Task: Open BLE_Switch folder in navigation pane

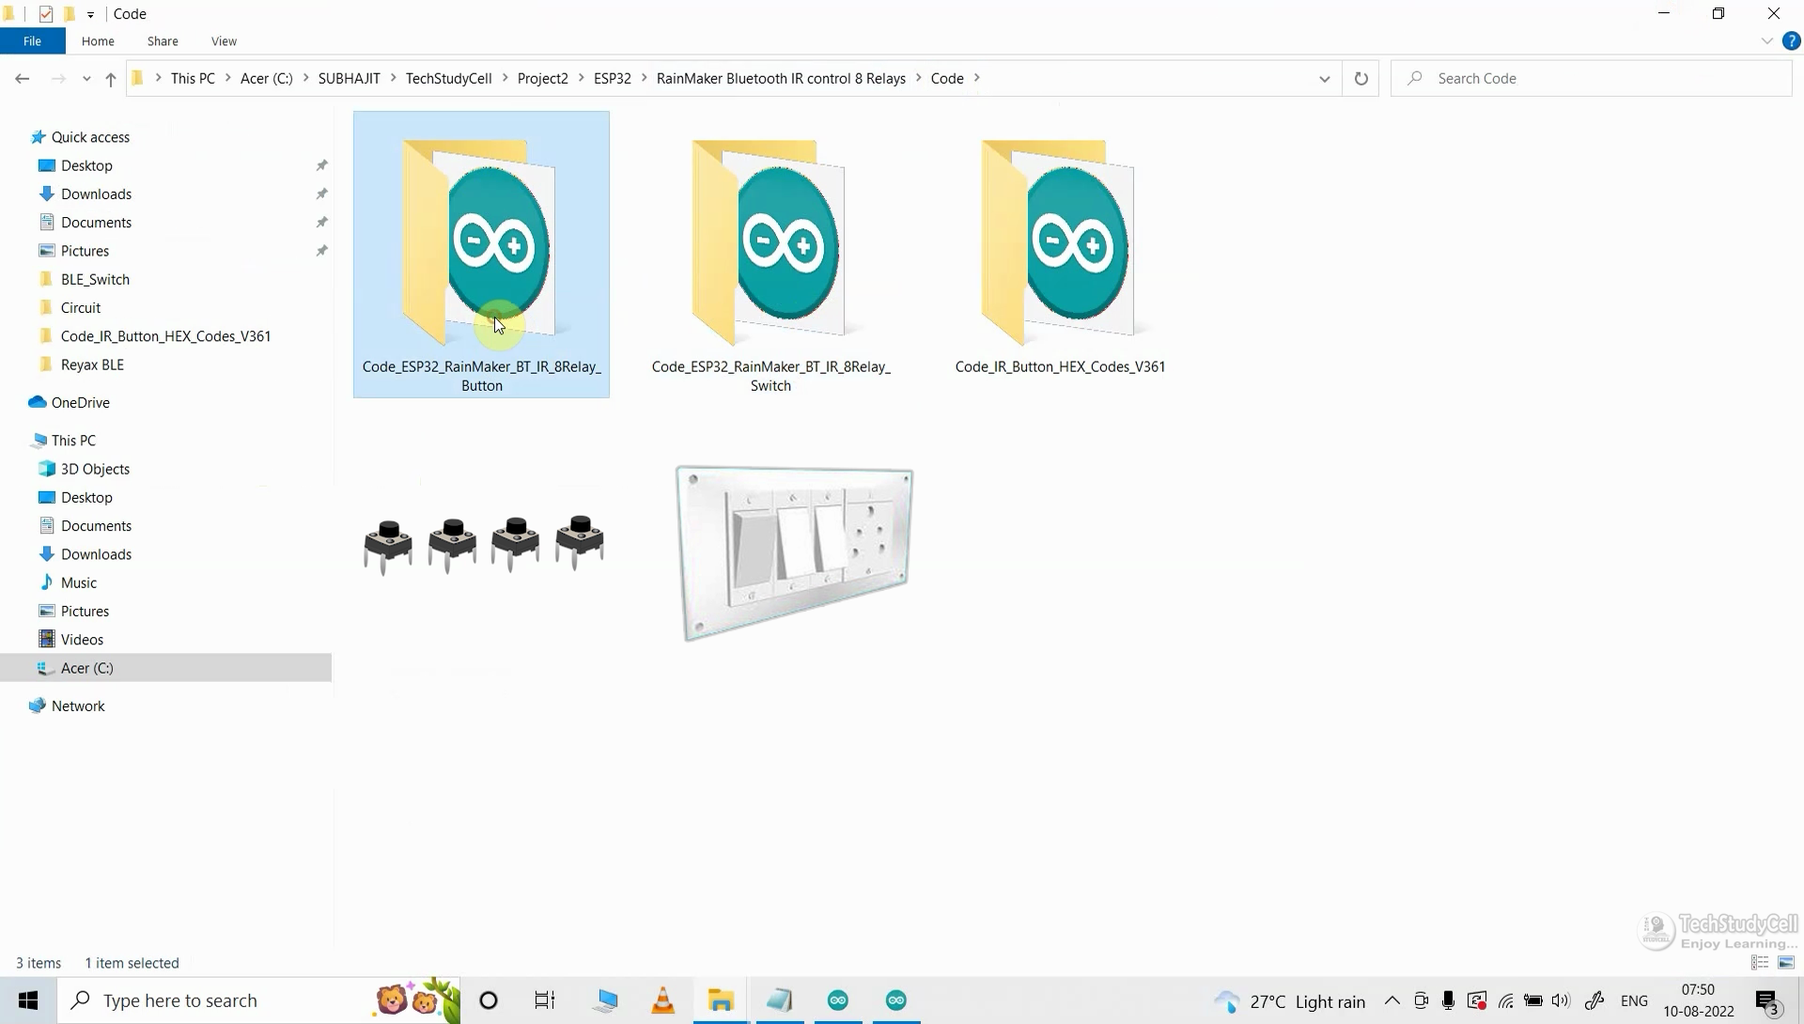Action: (95, 279)
